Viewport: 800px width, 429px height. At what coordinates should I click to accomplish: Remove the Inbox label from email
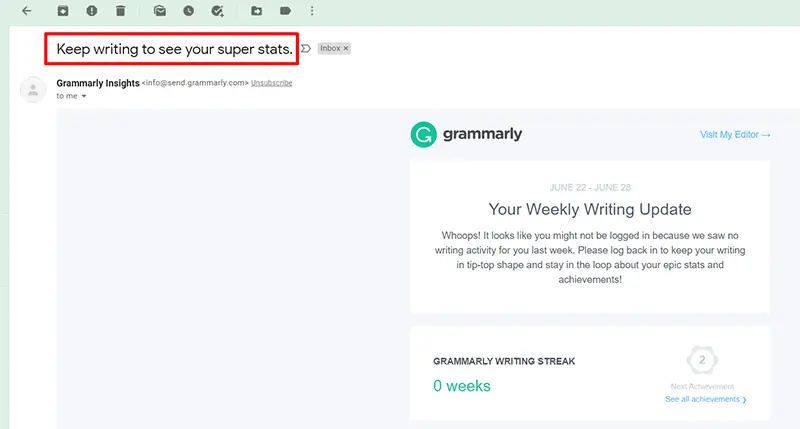tap(345, 48)
